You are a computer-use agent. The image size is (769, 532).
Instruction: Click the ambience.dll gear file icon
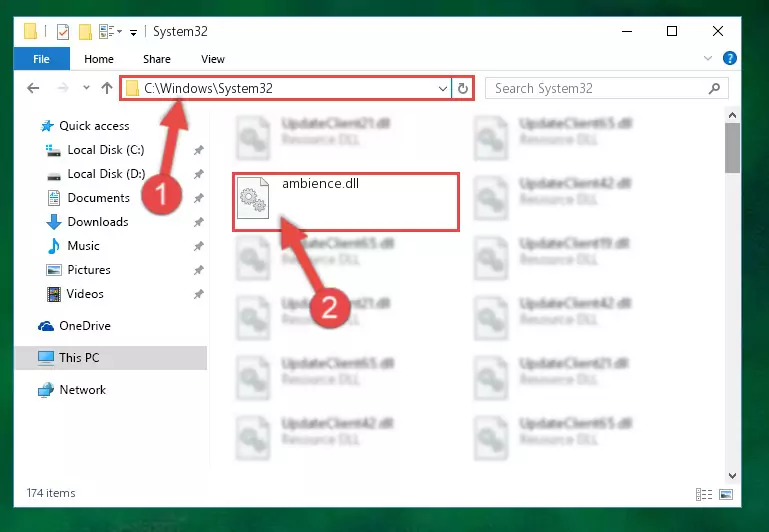(253, 199)
